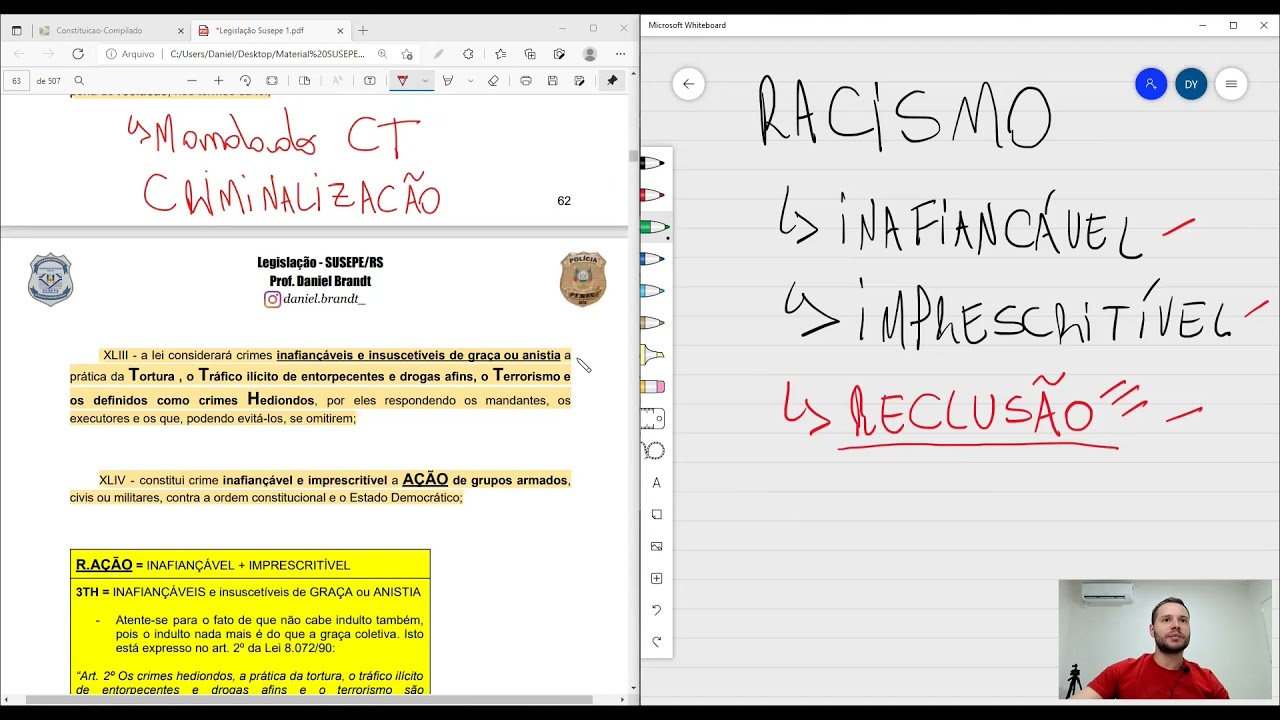The height and width of the screenshot is (720, 1280).
Task: Click the daniel.brandt_ Instagram handle
Action: (x=324, y=299)
